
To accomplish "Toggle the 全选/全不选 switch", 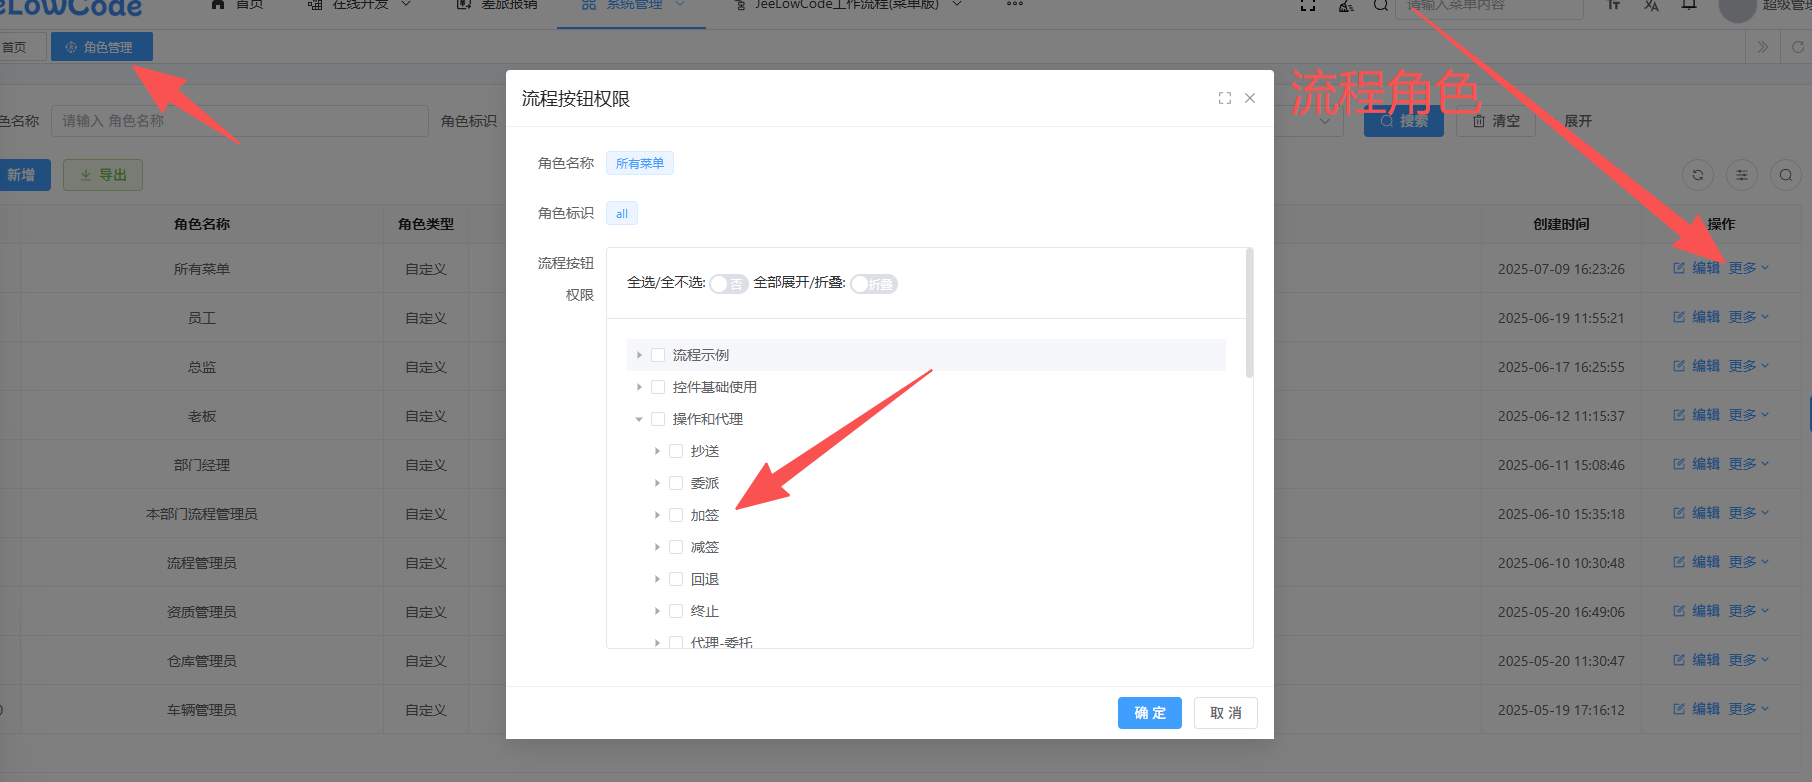I will (728, 284).
